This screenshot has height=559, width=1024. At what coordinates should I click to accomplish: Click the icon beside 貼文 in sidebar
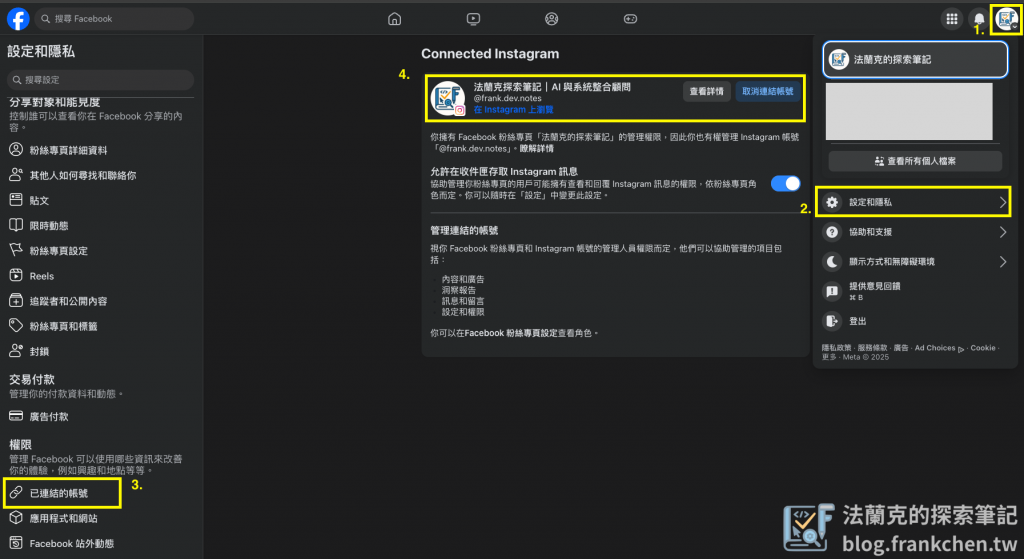point(16,200)
